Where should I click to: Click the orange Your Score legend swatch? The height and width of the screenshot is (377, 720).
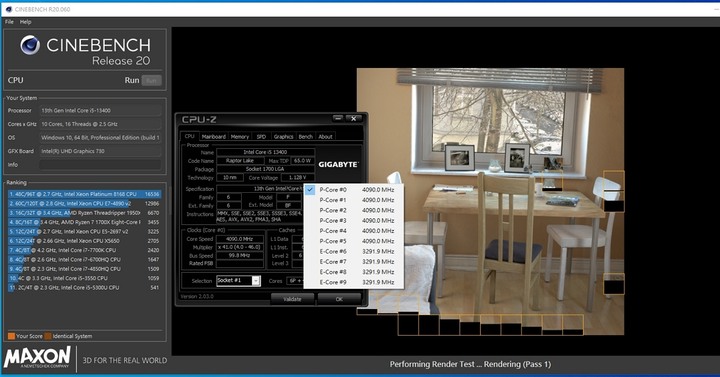pyautogui.click(x=11, y=336)
